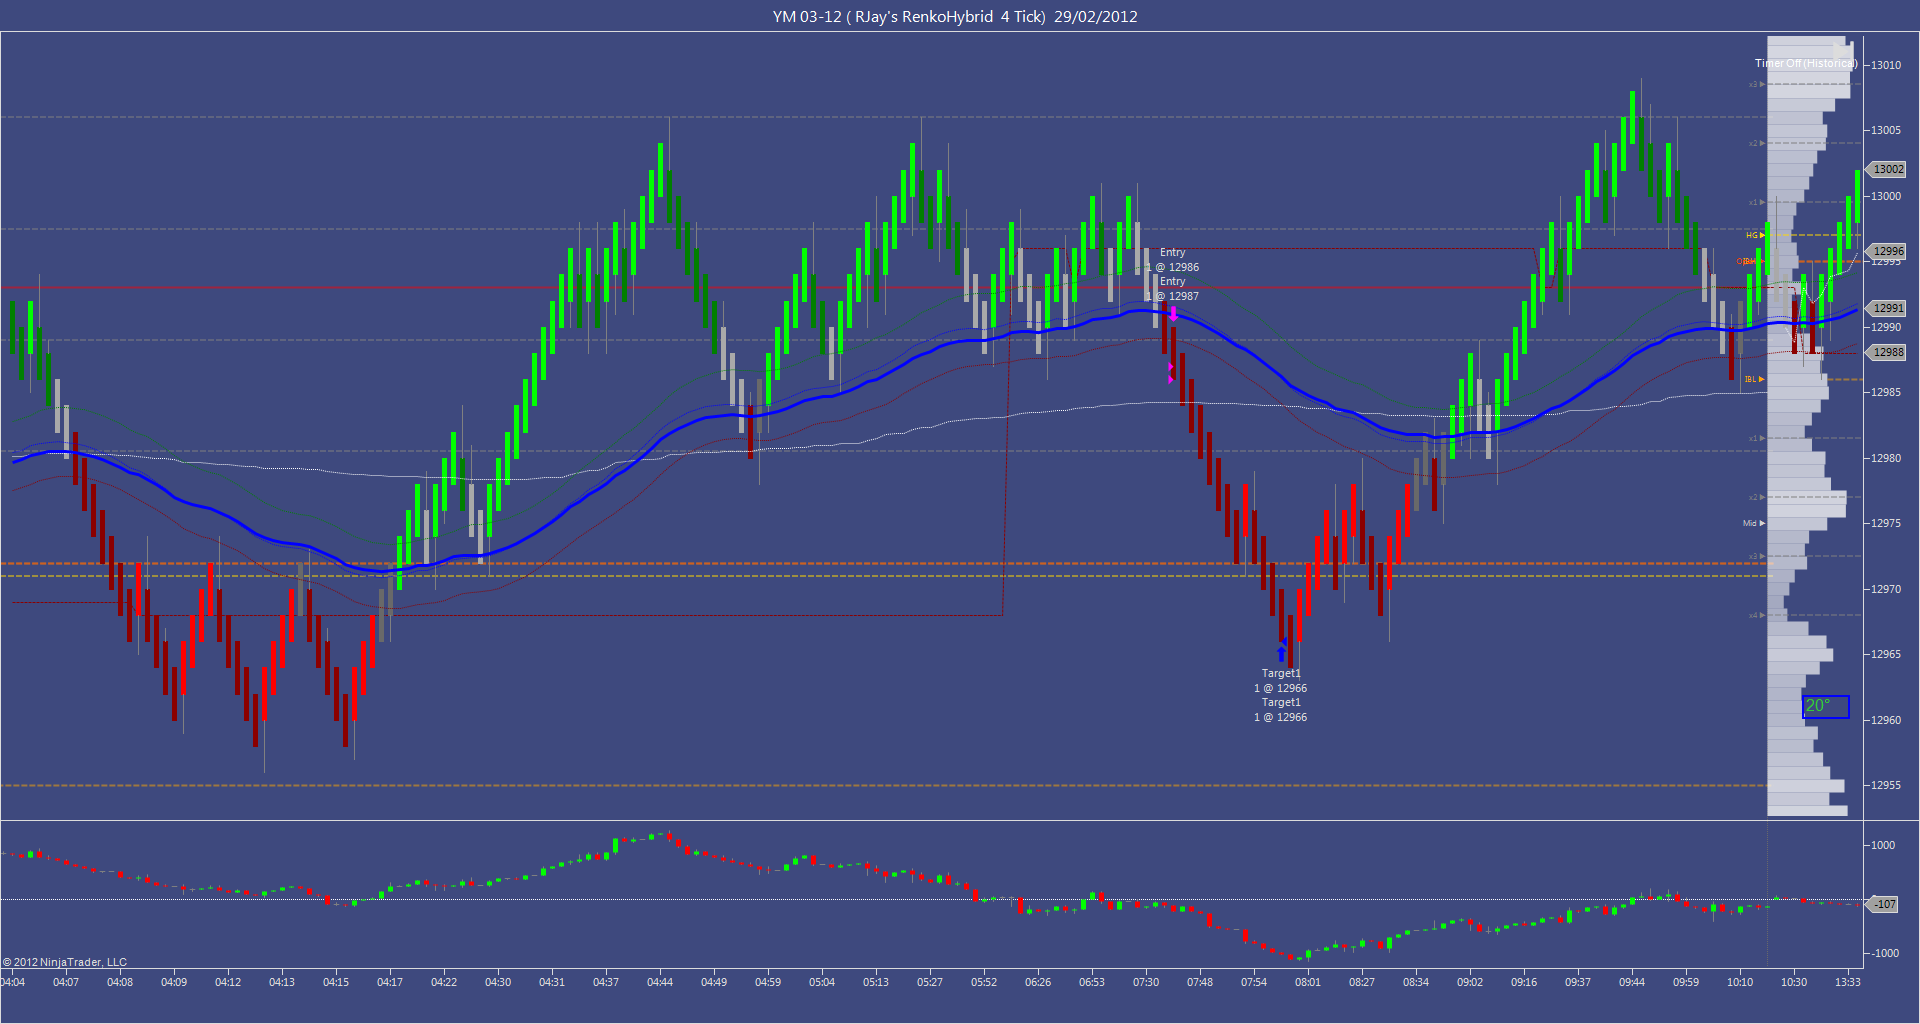Click the 13005 price axis label
The height and width of the screenshot is (1024, 1920).
point(1886,130)
